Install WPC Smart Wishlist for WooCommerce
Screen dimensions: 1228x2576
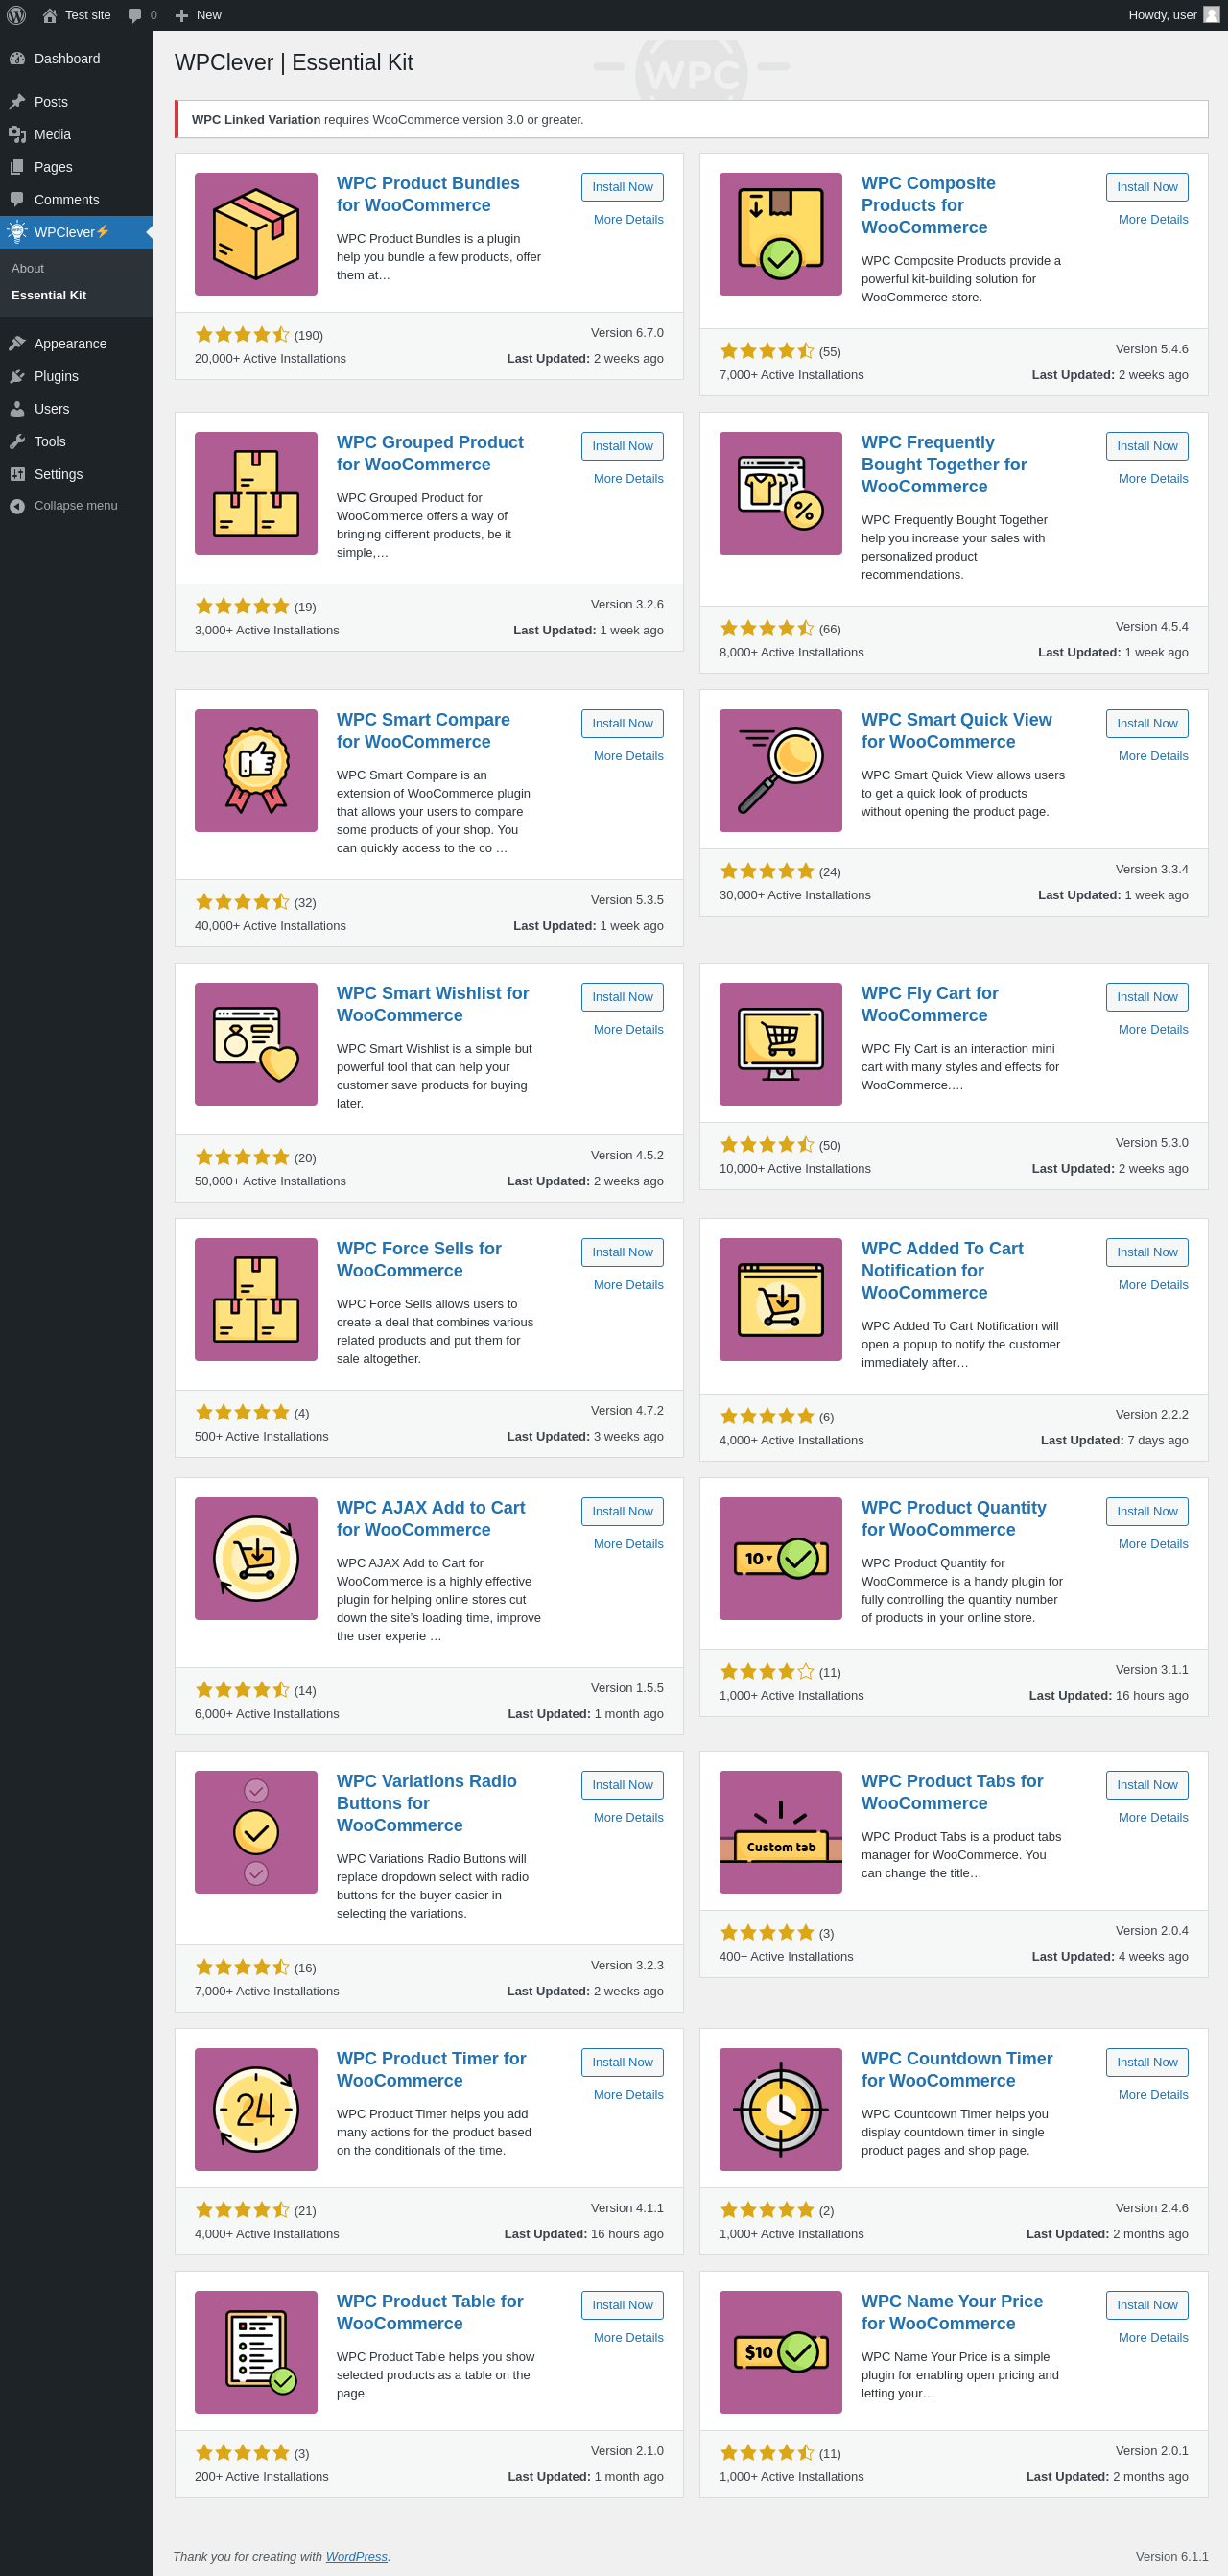click(622, 997)
